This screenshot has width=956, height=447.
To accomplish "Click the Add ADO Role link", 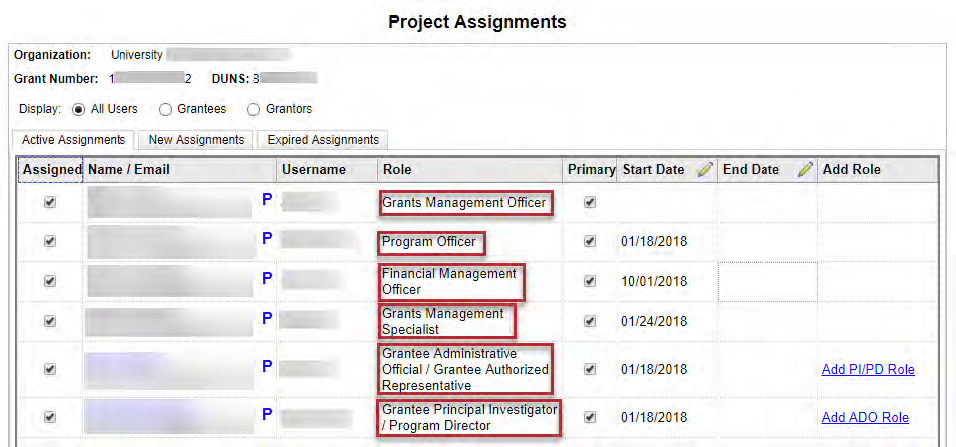I will [865, 417].
